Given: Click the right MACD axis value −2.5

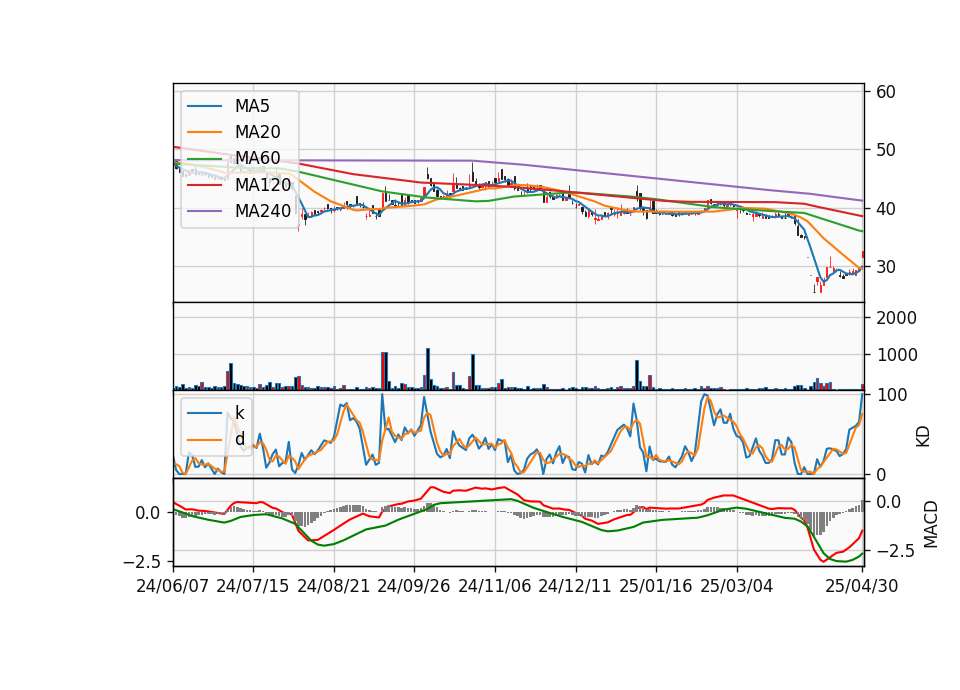Looking at the screenshot, I should (x=896, y=552).
